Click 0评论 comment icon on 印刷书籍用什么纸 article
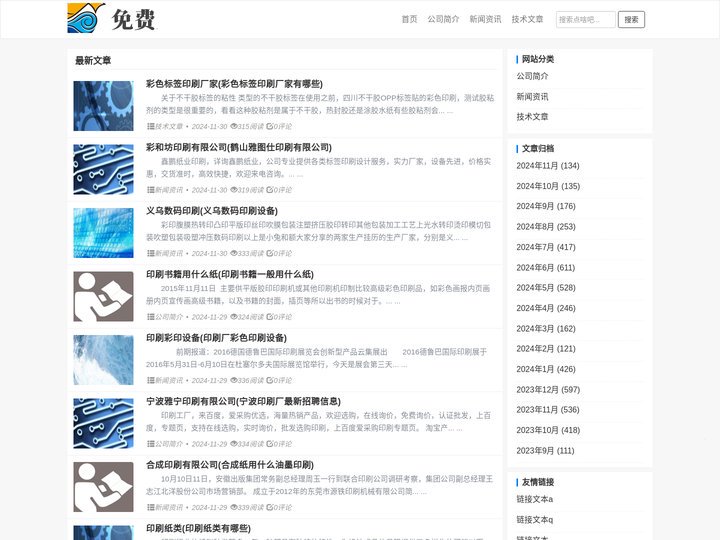The width and height of the screenshot is (720, 540). click(270, 316)
